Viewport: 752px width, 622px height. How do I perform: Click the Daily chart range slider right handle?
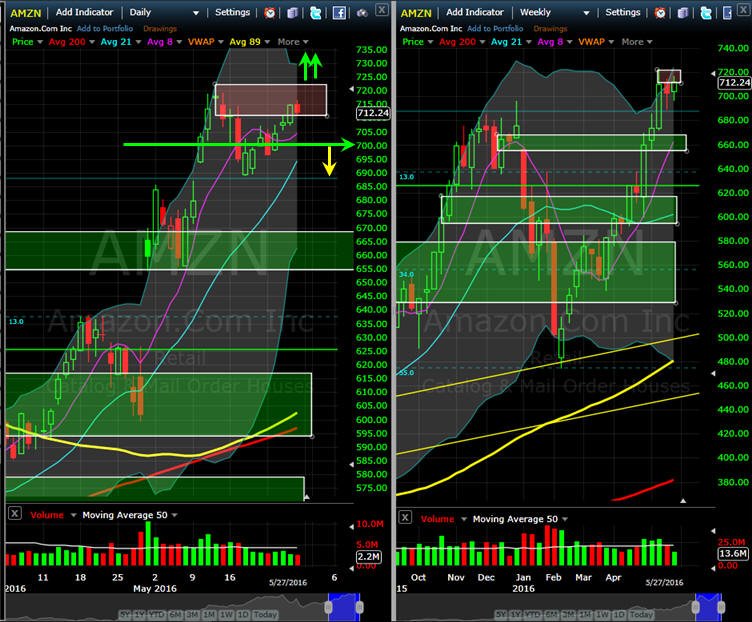coord(359,608)
